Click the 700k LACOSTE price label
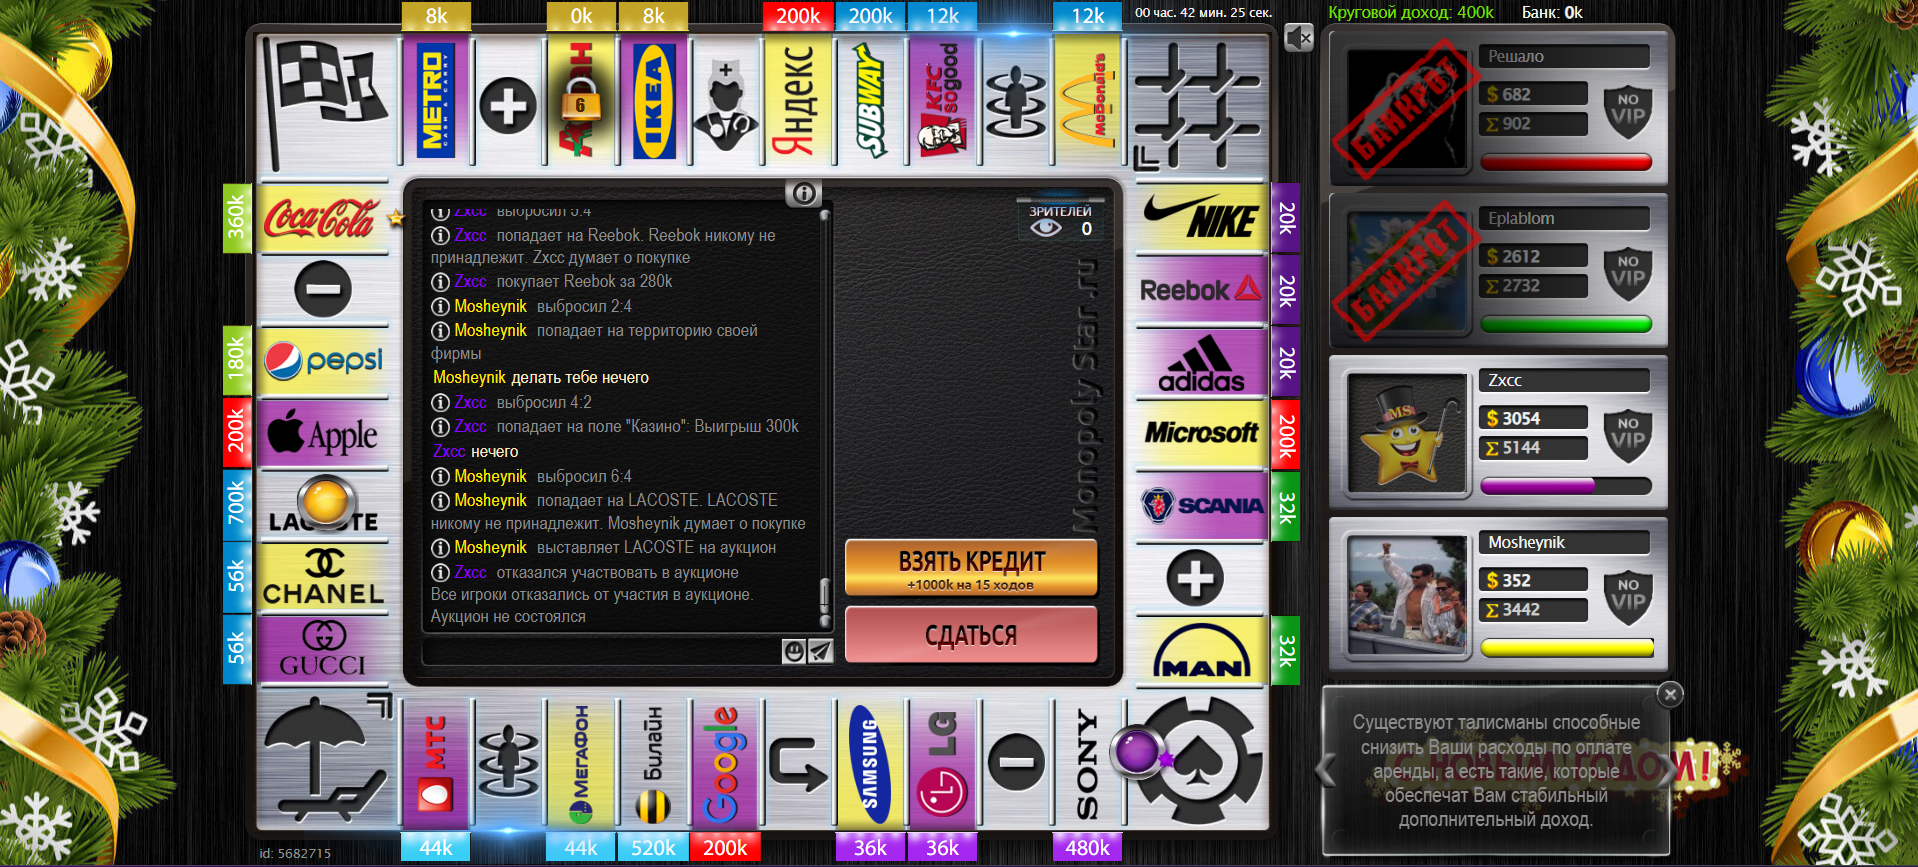Screen dimensions: 1918x867 tap(236, 504)
